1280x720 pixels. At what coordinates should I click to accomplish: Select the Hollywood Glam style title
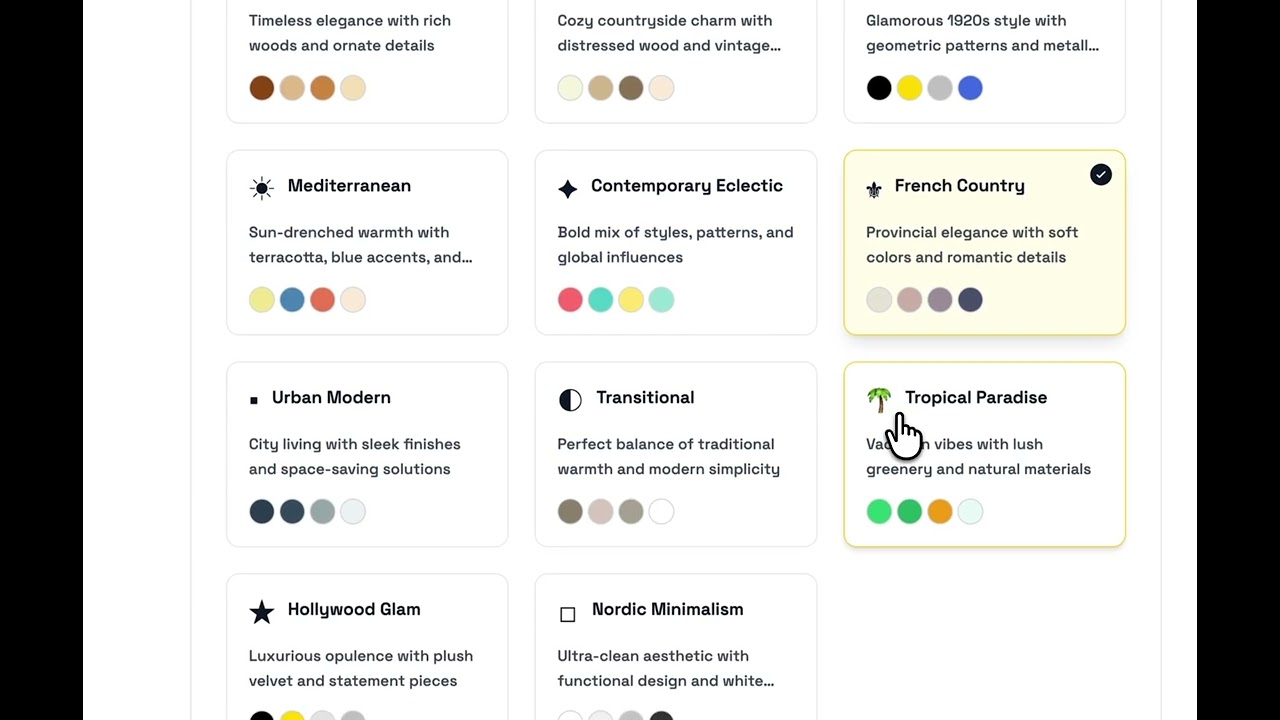pos(354,610)
